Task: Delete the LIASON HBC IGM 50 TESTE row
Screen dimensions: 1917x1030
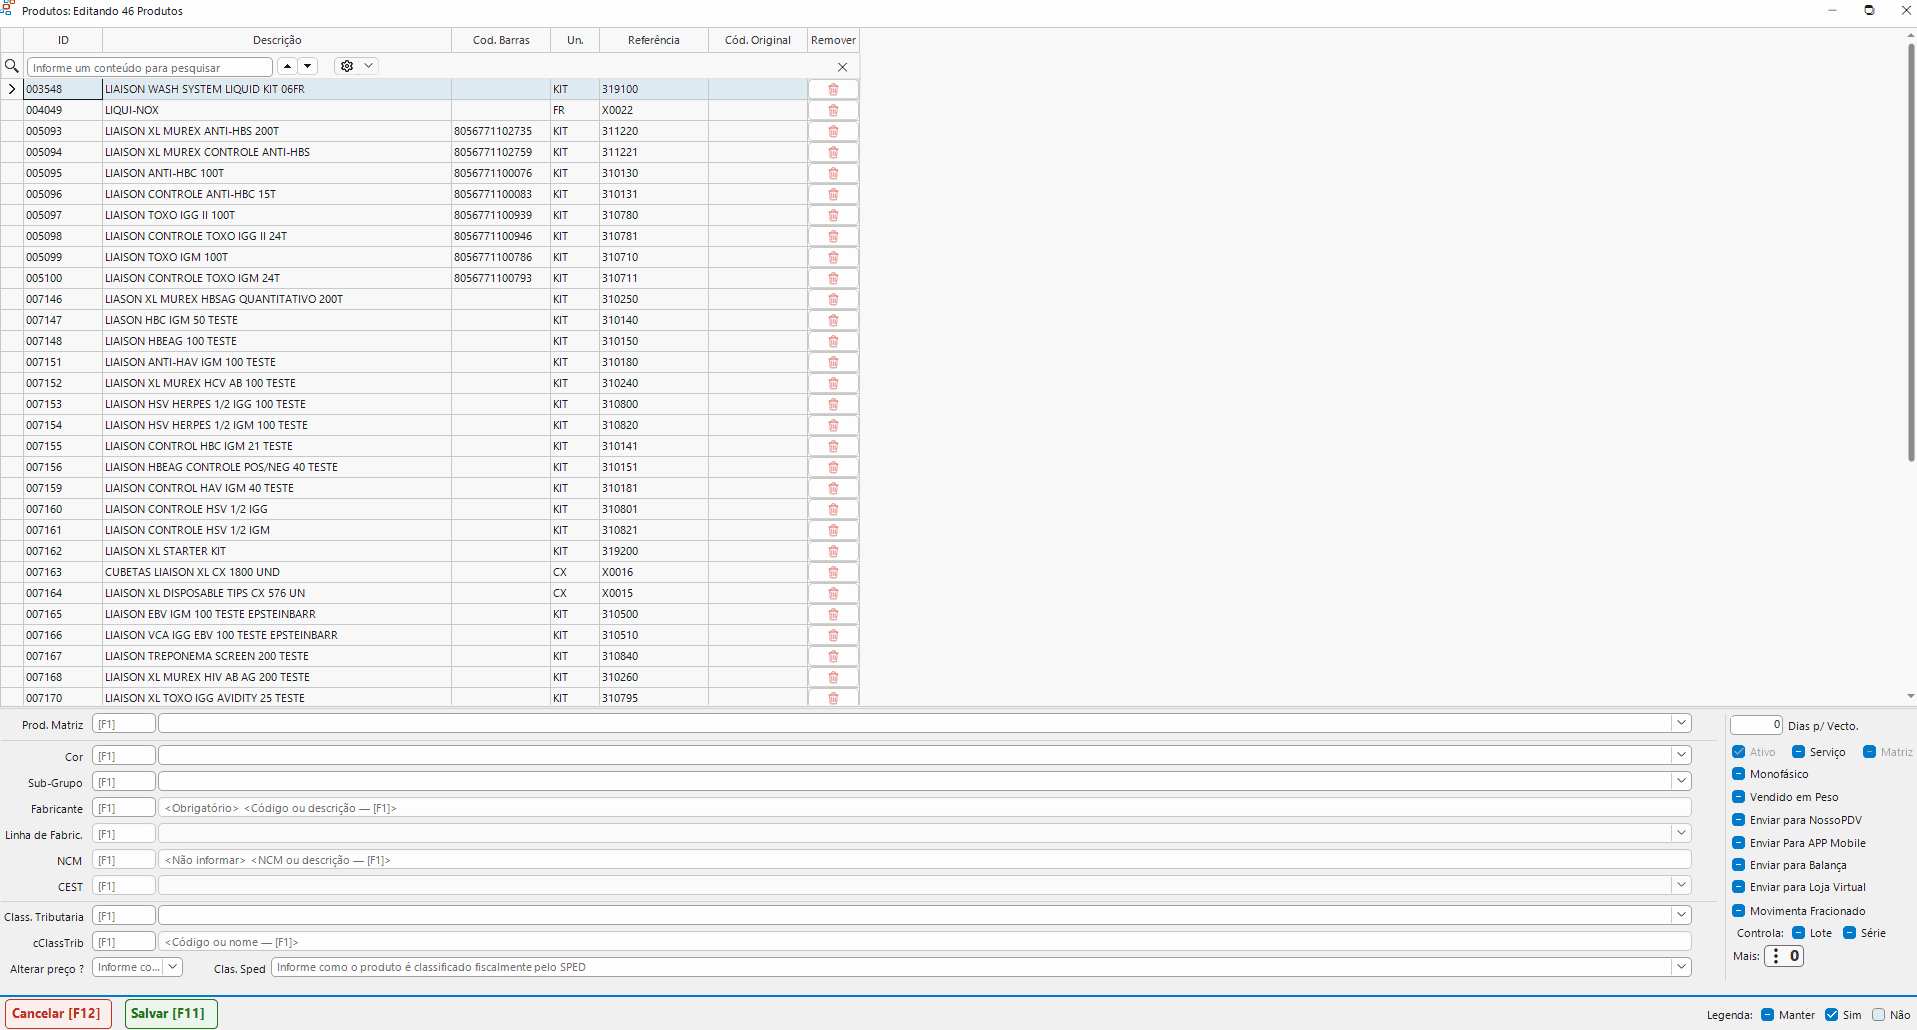Action: [833, 320]
